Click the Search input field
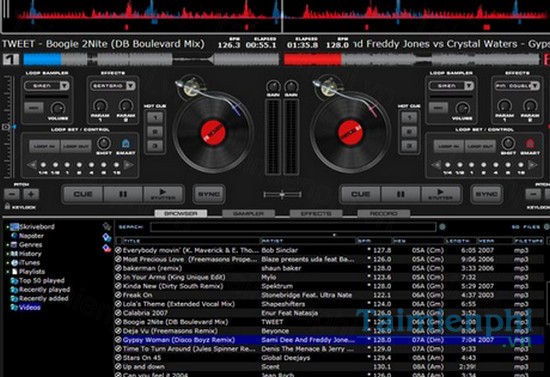The image size is (550, 377). (x=293, y=227)
